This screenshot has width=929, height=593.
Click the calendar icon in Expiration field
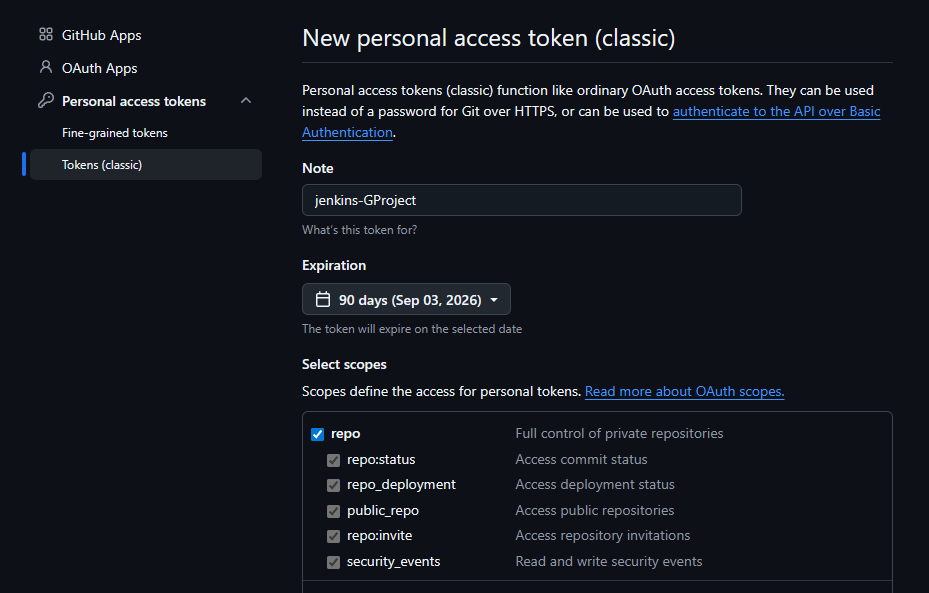[x=323, y=299]
